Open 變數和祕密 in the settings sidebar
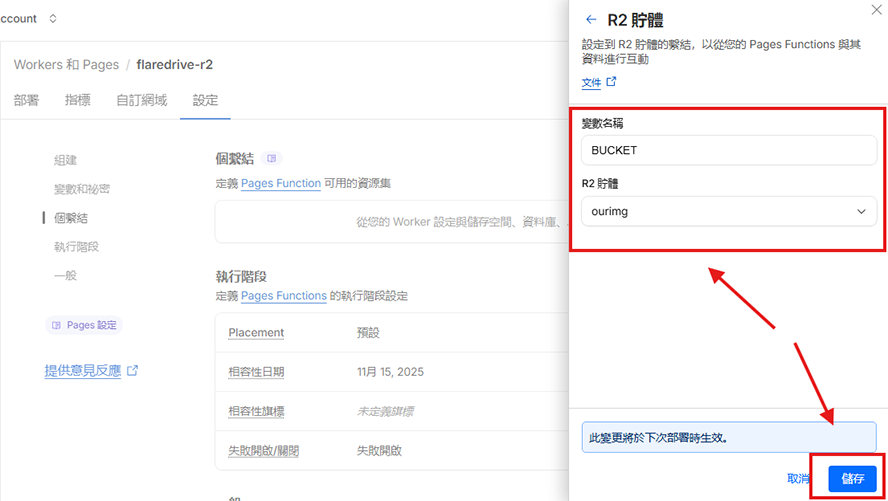Viewport: 888px width, 501px height. click(x=82, y=189)
